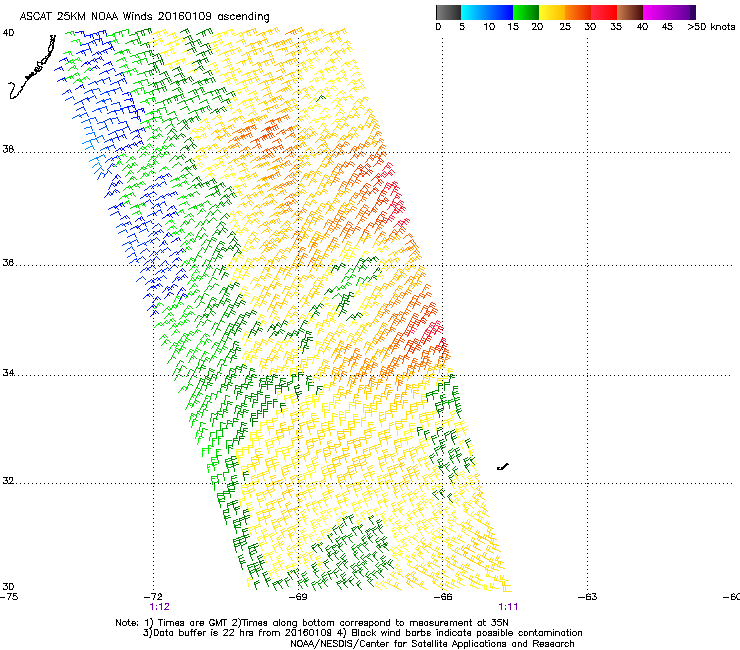Click the '45' label under the color bar
This screenshot has width=740, height=650.
click(x=667, y=26)
